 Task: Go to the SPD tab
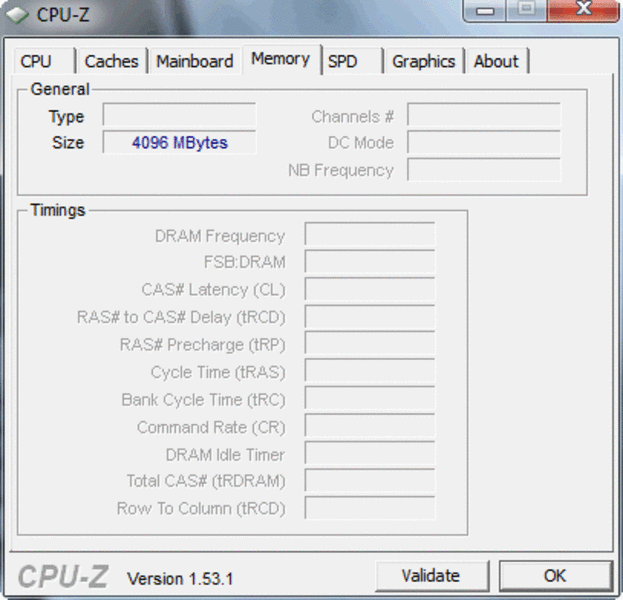[352, 61]
